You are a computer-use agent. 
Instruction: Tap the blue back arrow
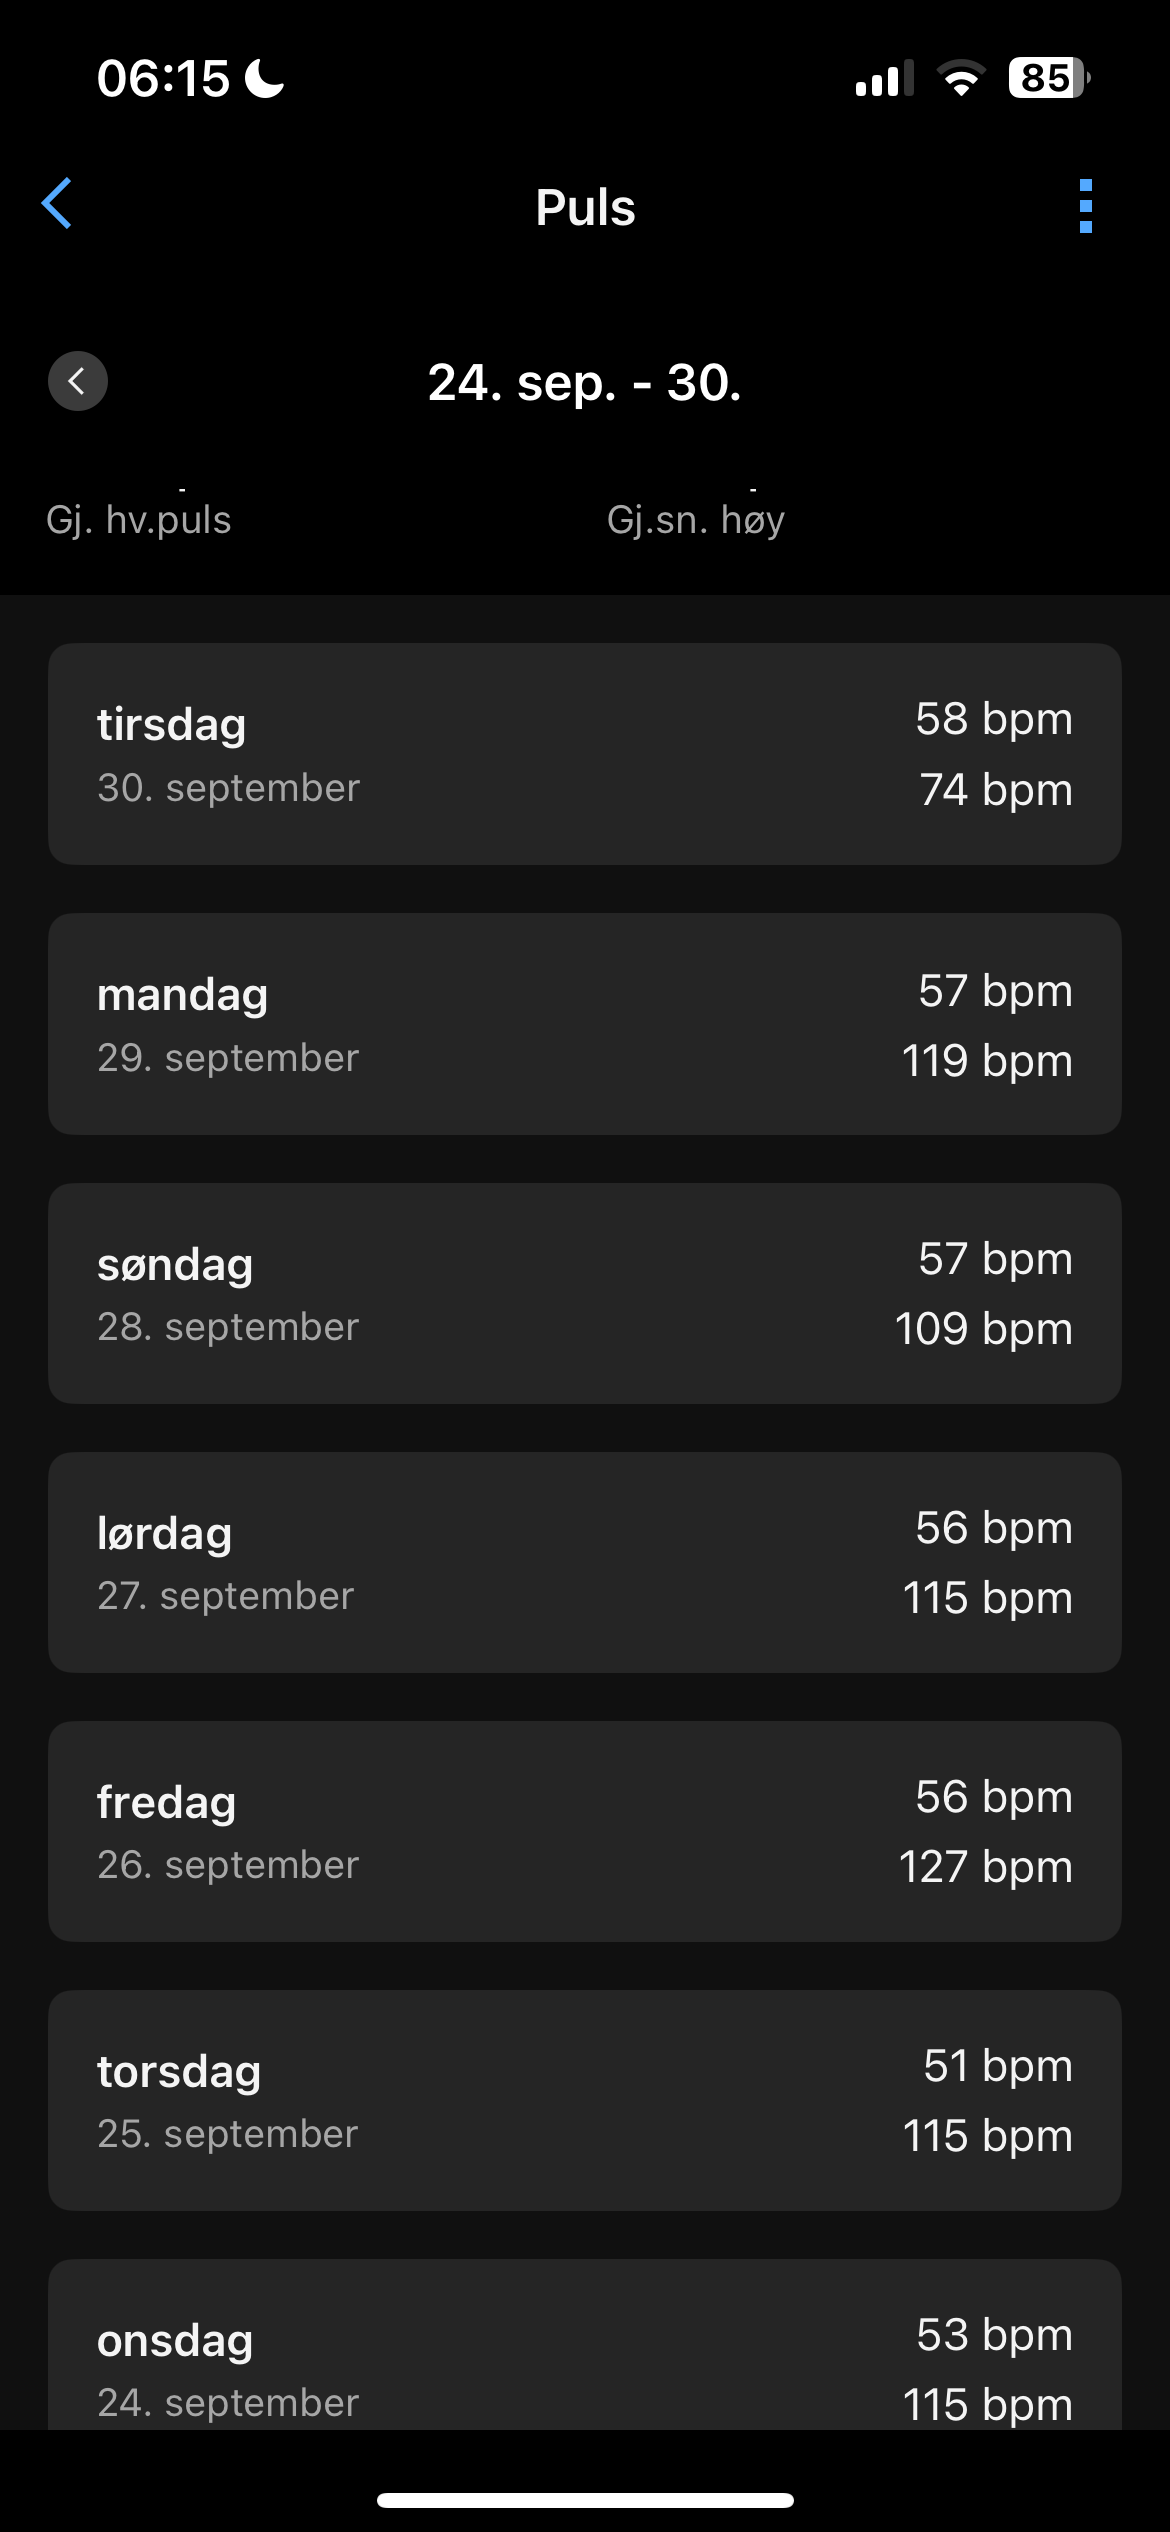point(57,204)
